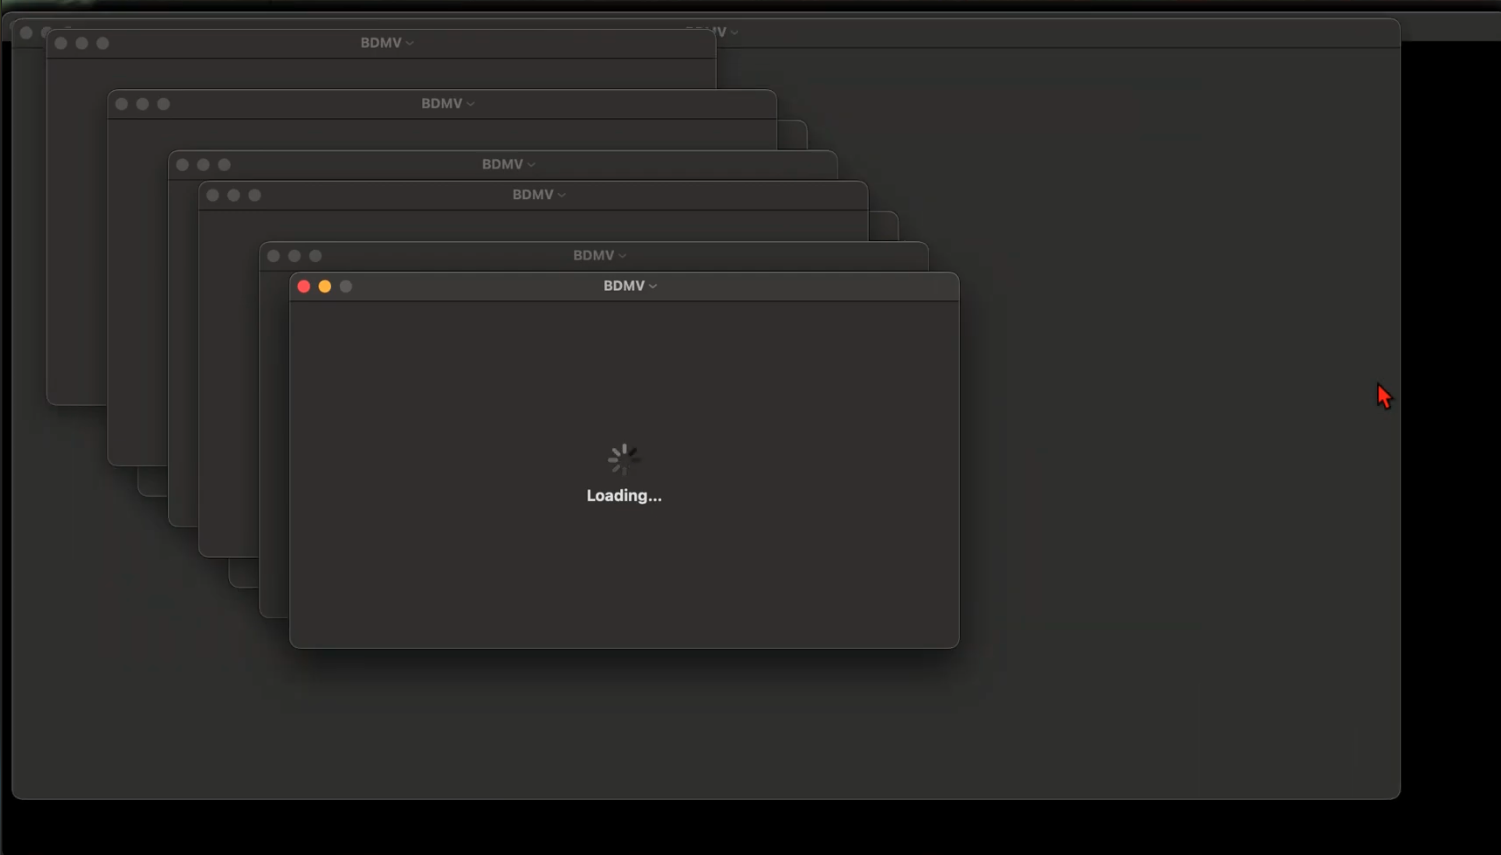Click close dot of the uppermost small BDMV window
Image resolution: width=1501 pixels, height=855 pixels.
click(61, 43)
